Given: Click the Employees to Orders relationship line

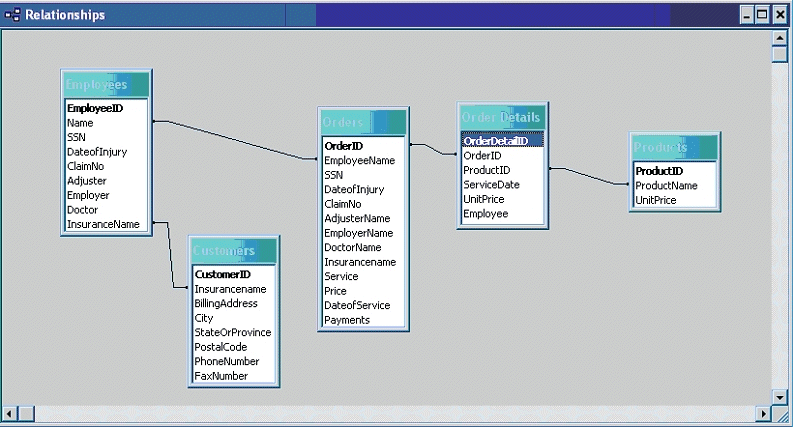Looking at the screenshot, I should click(x=235, y=140).
